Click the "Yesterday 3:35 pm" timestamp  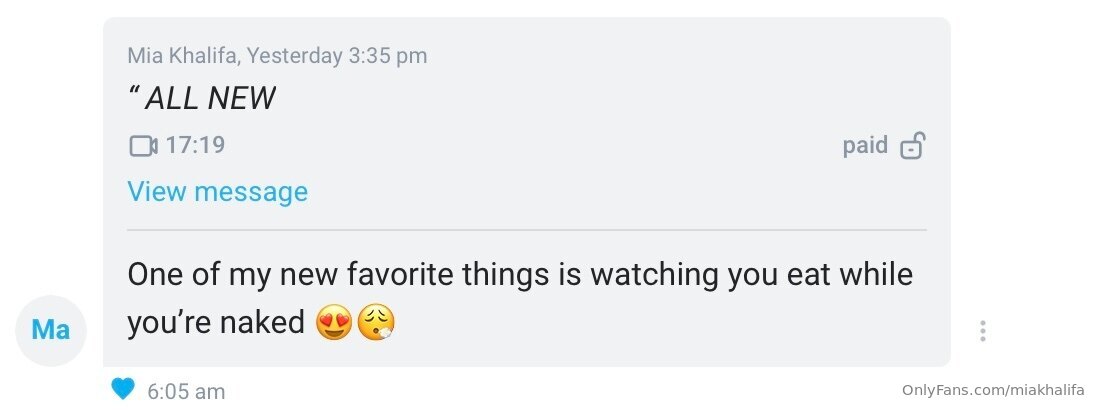click(x=337, y=56)
